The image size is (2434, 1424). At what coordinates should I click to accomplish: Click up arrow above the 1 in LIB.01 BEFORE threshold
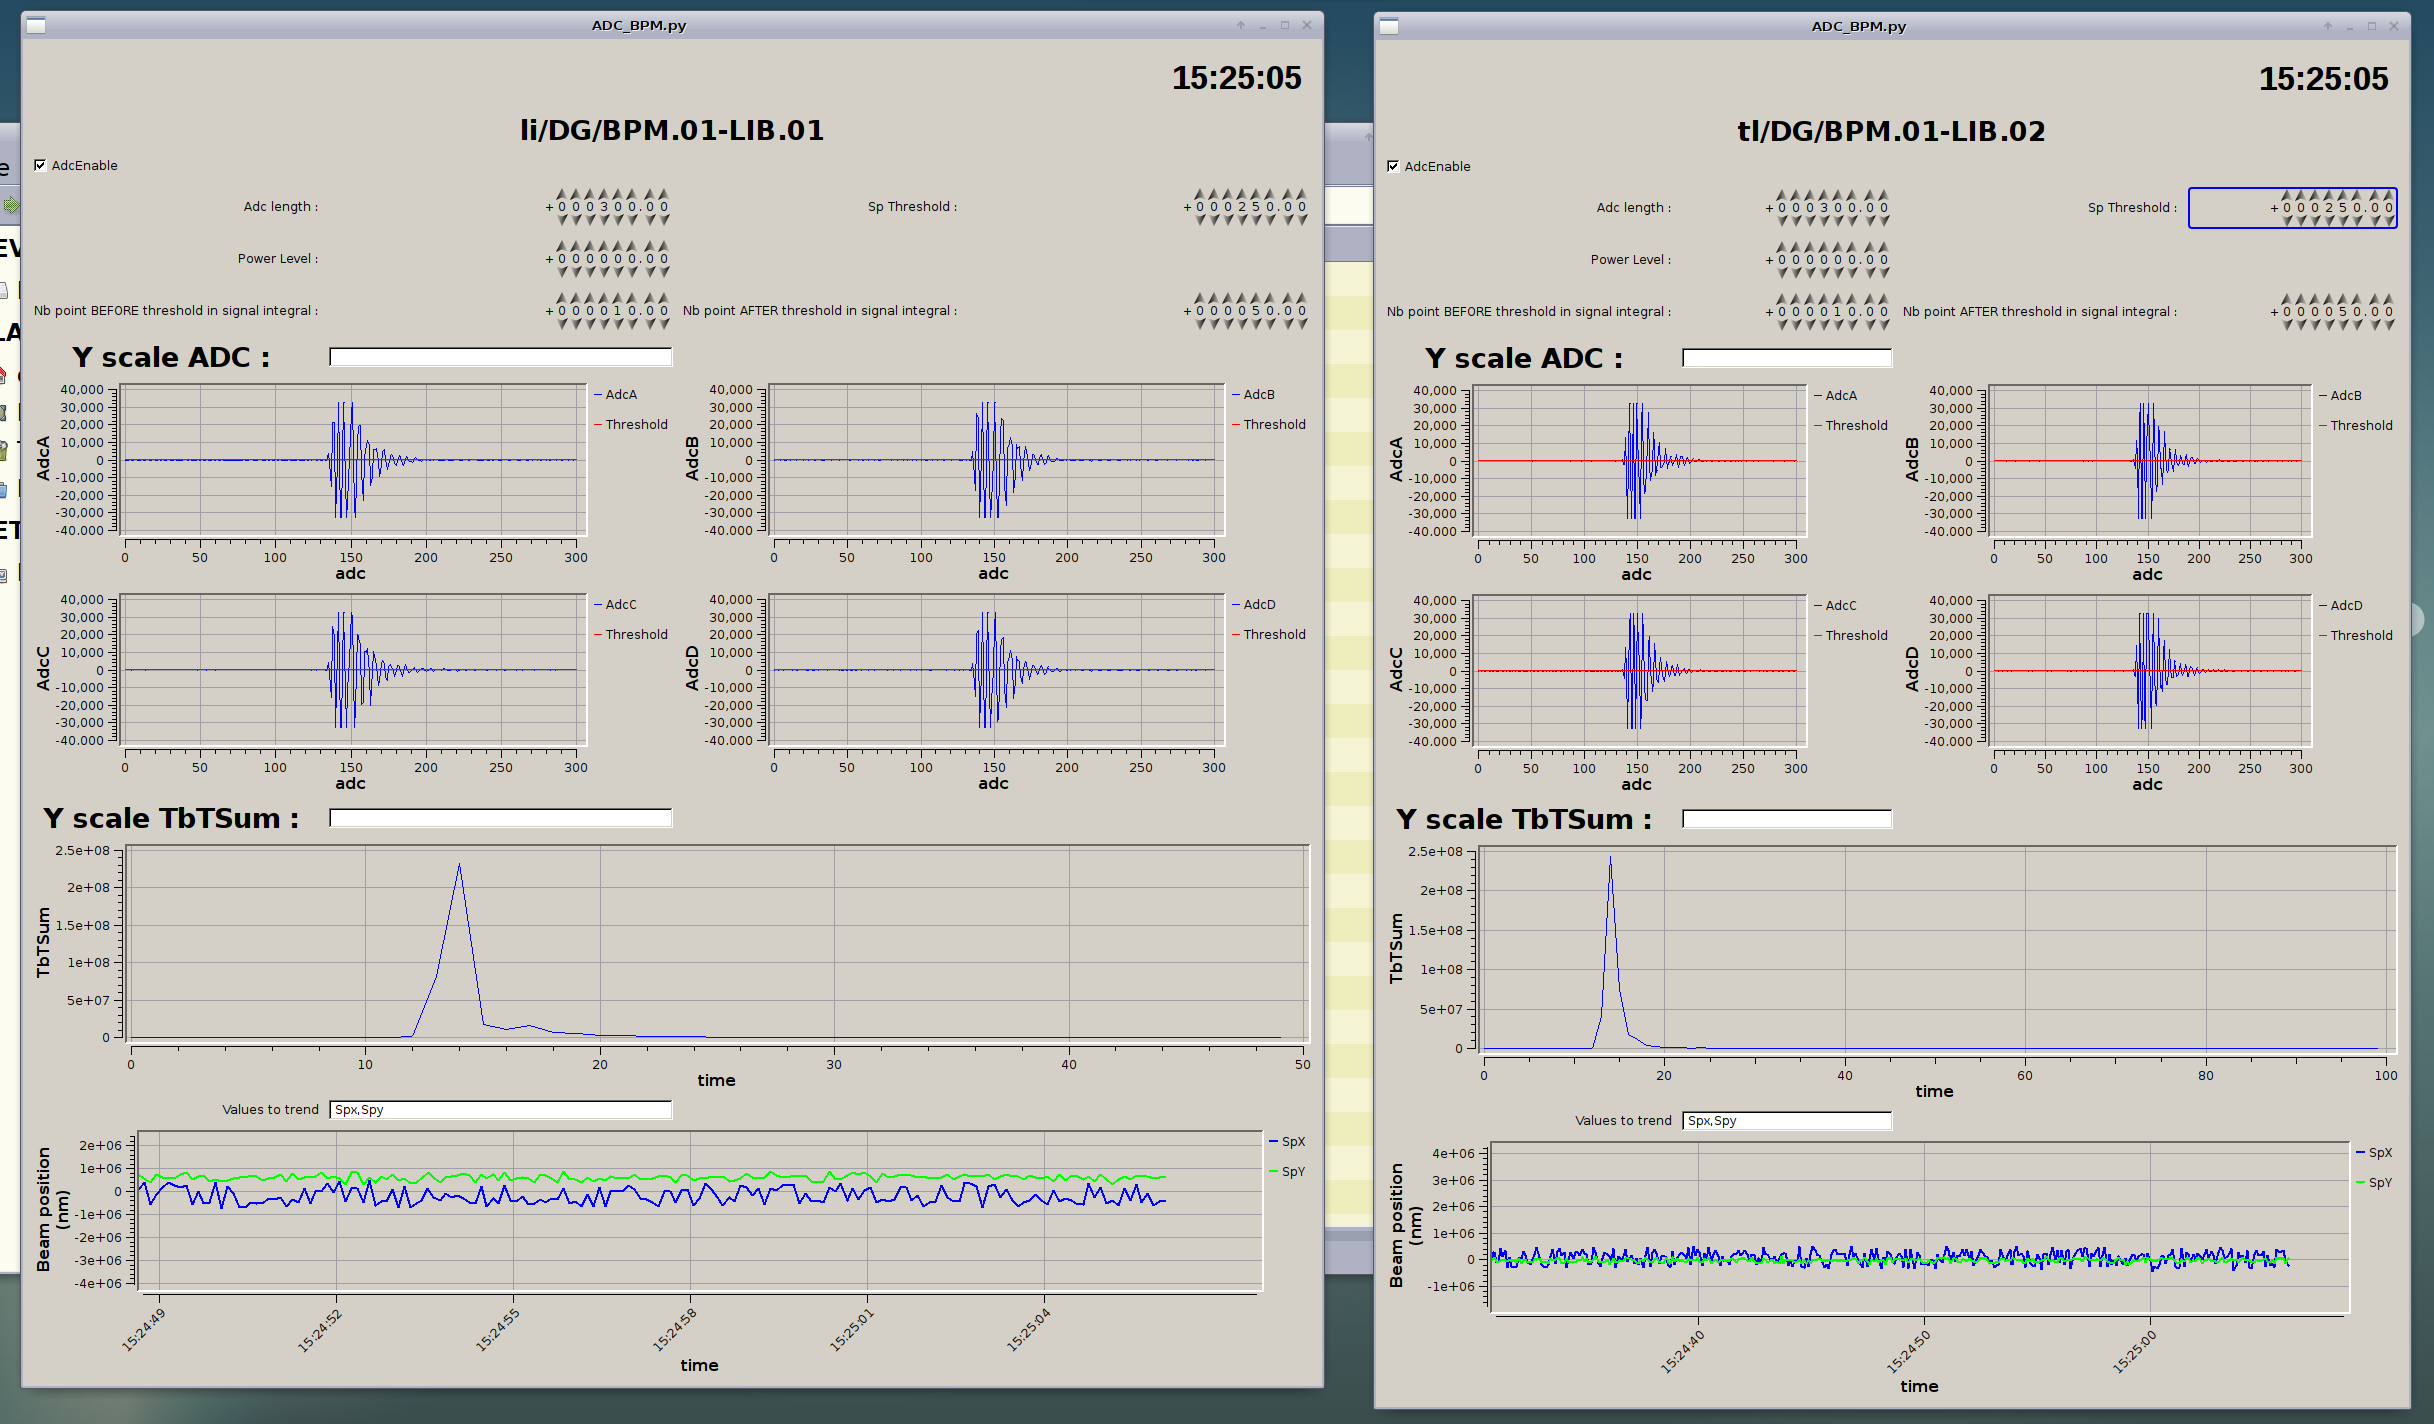click(618, 298)
